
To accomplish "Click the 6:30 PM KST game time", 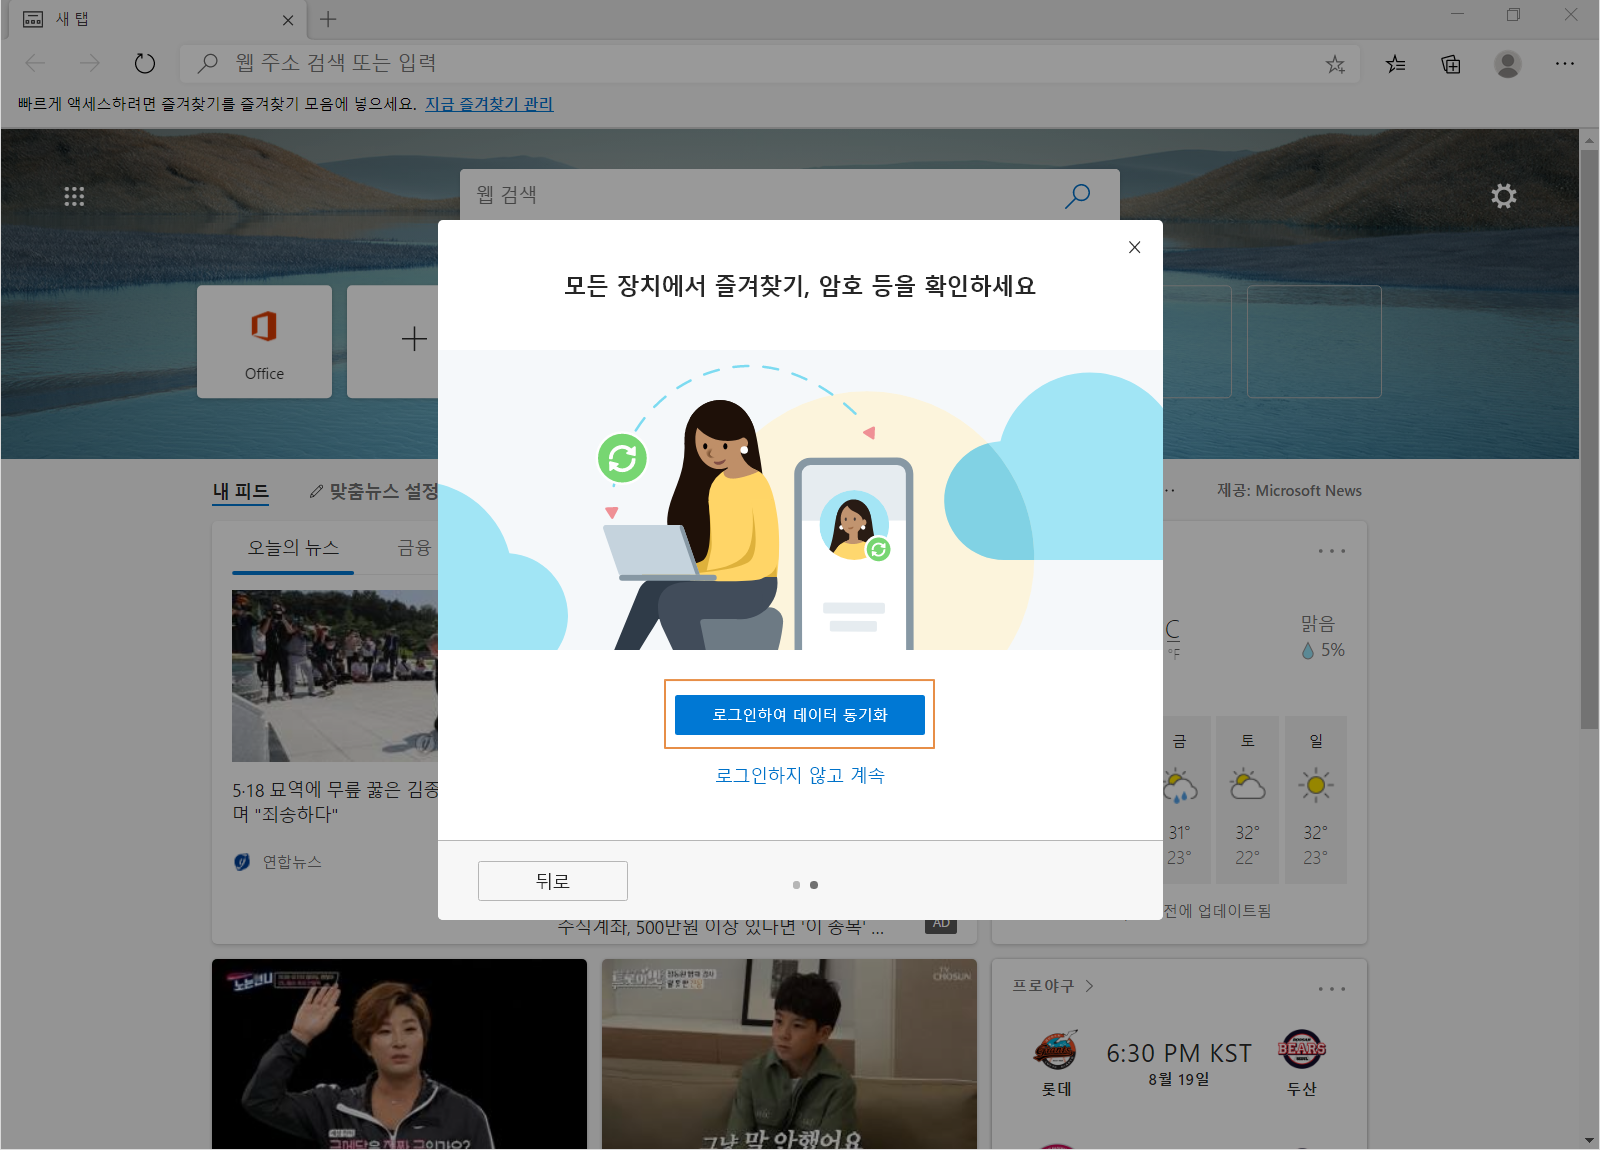I will (x=1179, y=1054).
